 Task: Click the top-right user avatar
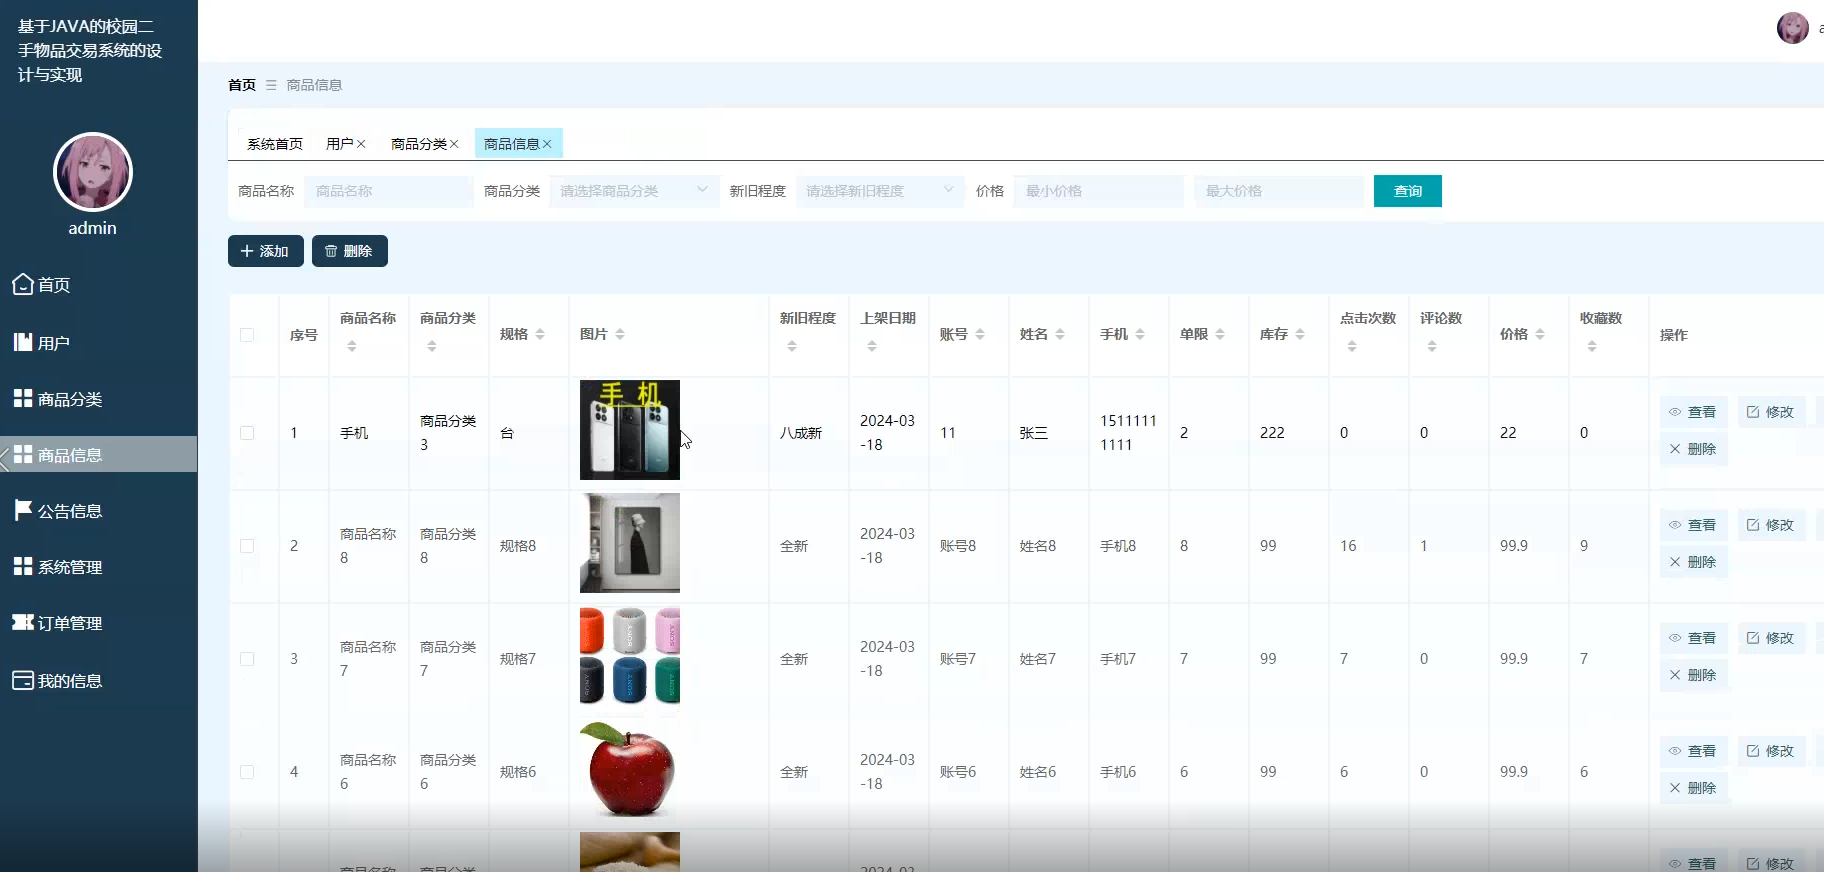point(1792,28)
